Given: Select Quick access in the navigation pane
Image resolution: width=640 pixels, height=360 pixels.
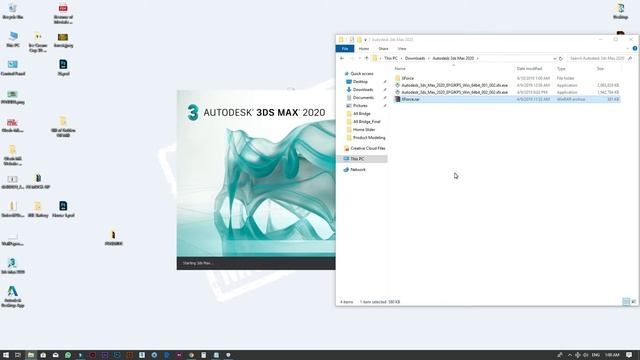Looking at the screenshot, I should pyautogui.click(x=362, y=73).
